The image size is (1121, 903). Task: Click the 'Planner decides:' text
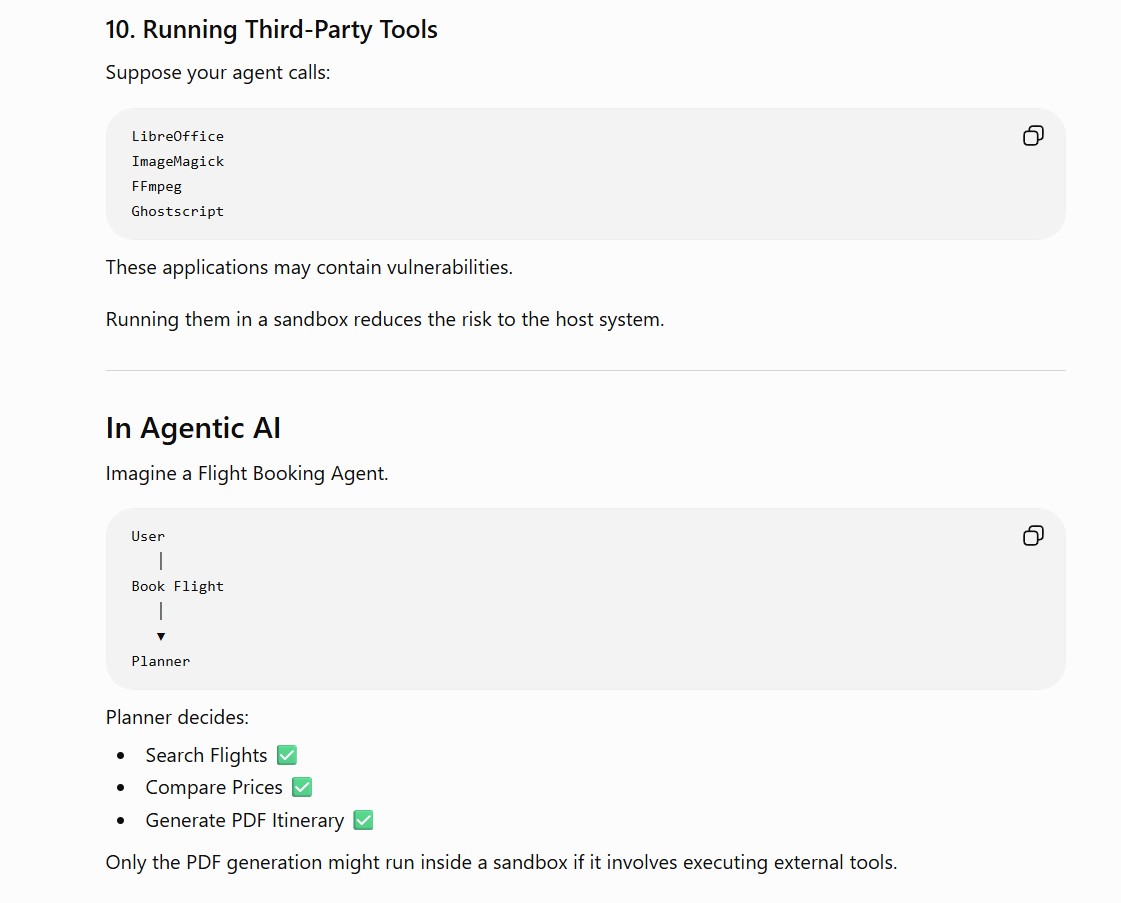(177, 717)
